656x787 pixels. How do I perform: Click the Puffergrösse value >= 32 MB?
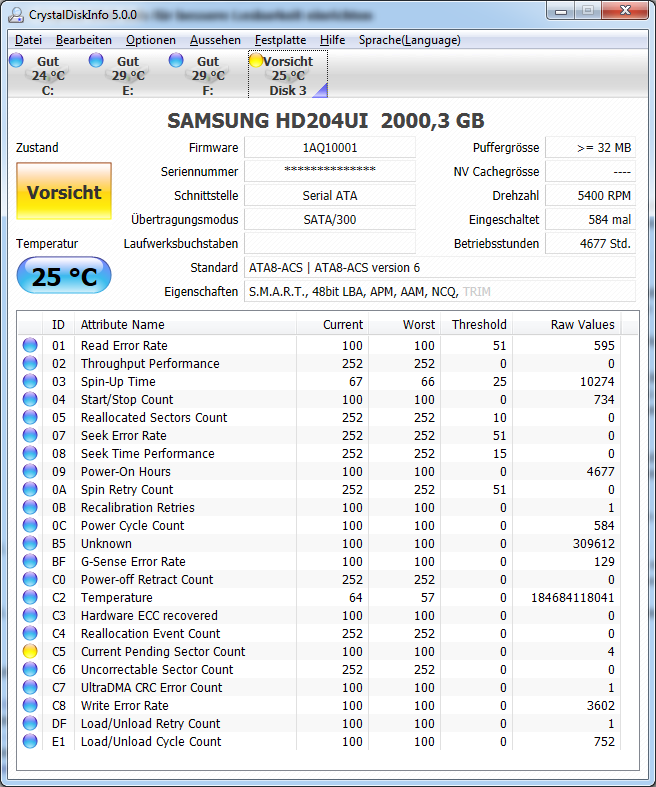point(590,148)
